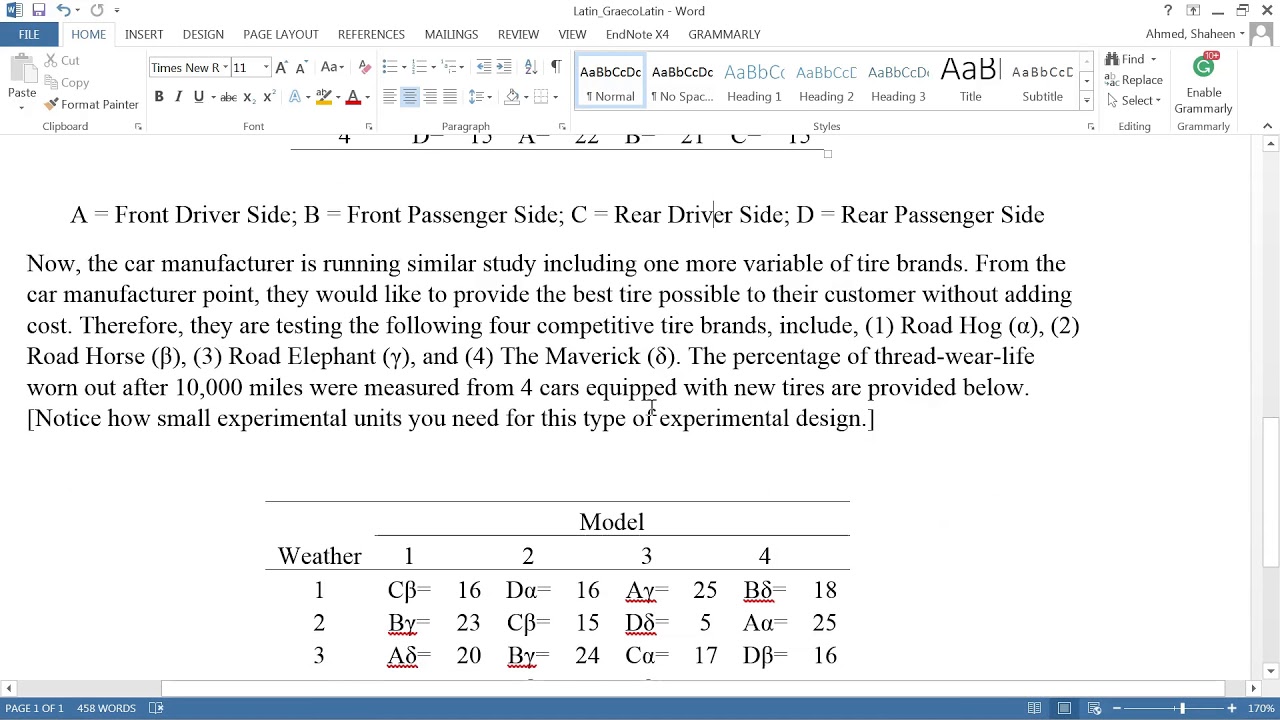Screen dimensions: 1280x720
Task: Click the Decrease Indent icon
Action: (484, 67)
